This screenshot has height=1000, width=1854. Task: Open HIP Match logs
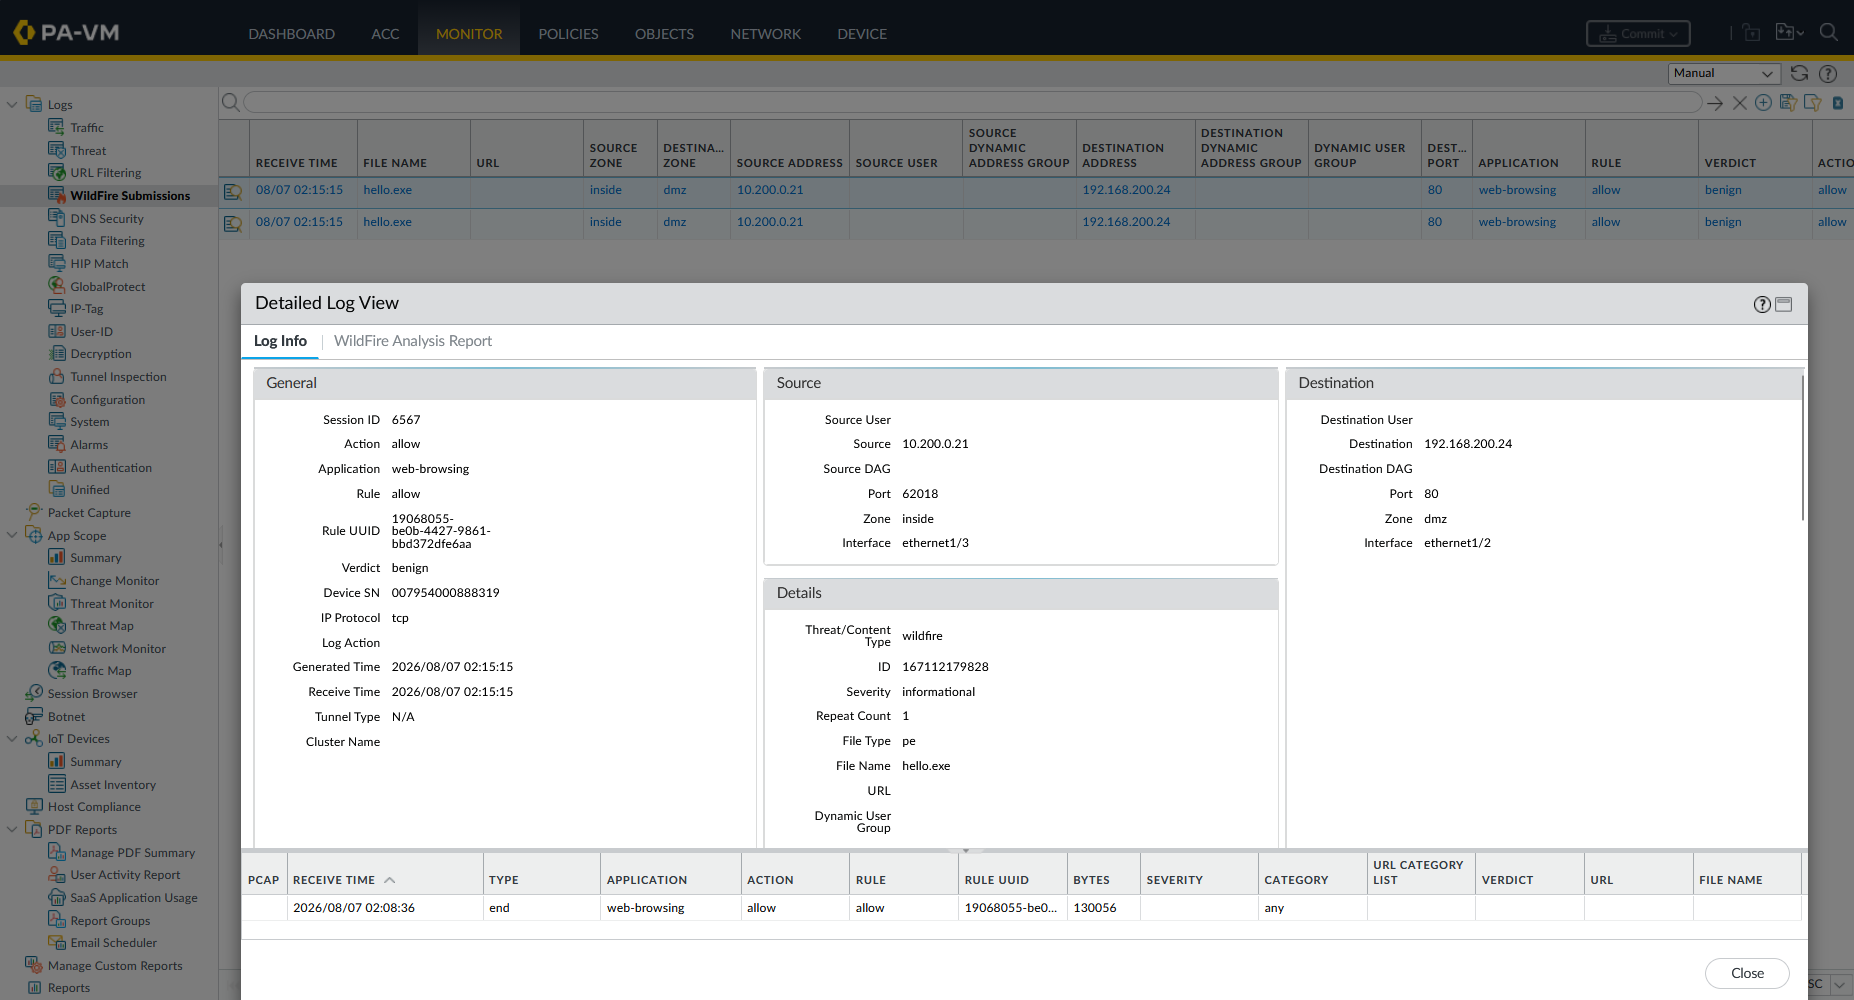point(99,264)
